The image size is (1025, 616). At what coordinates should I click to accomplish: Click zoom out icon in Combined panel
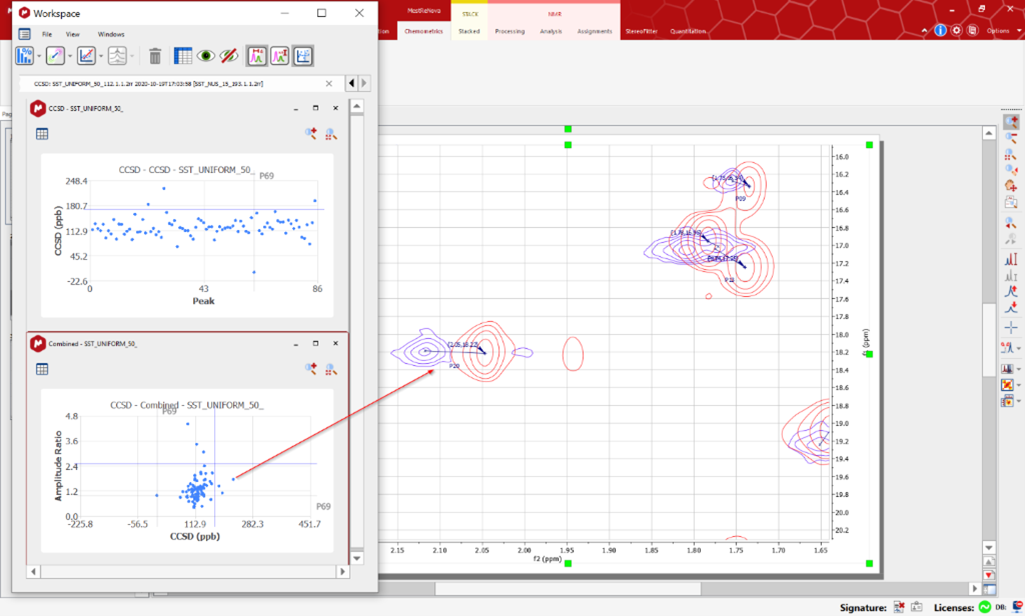(331, 369)
